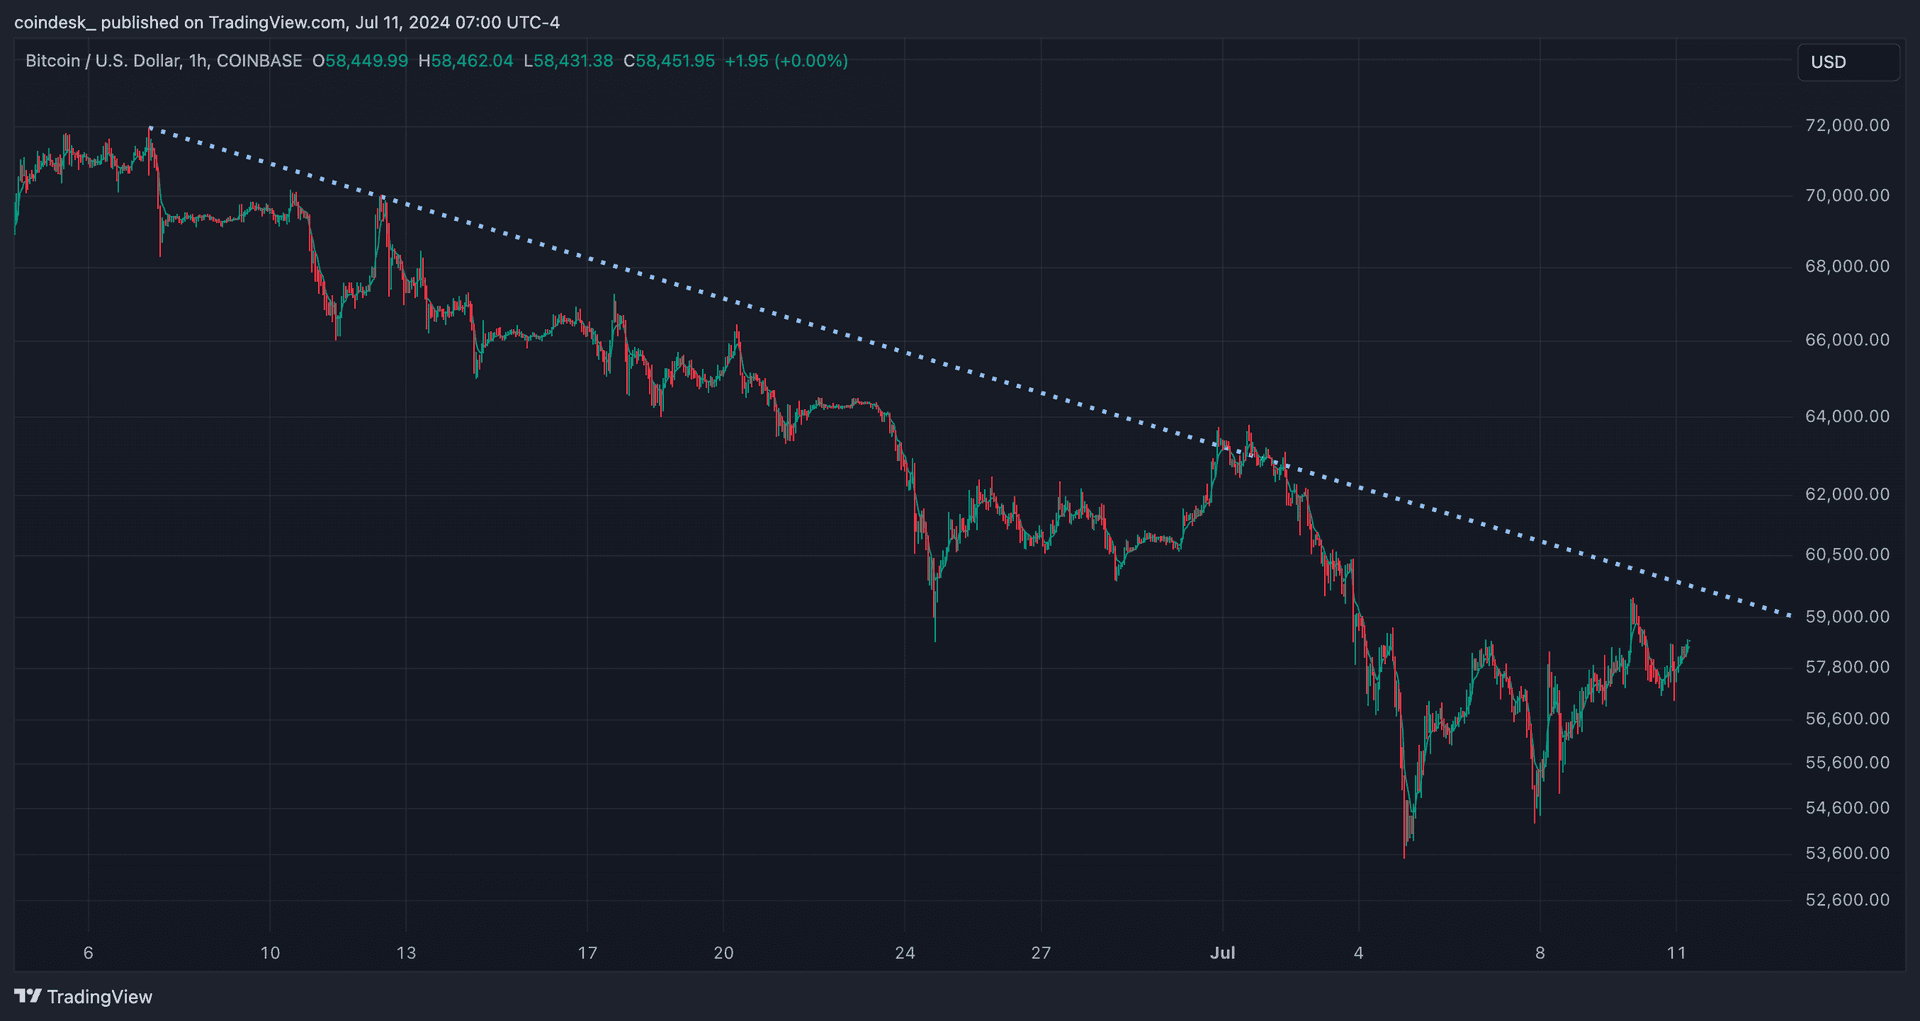Click the TradingView wordmark text
The image size is (1920, 1021).
(100, 997)
